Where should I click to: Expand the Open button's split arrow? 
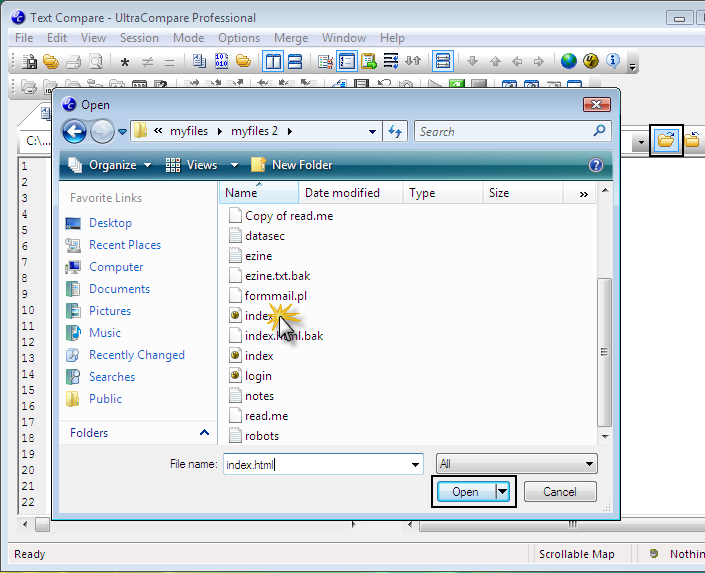point(502,492)
